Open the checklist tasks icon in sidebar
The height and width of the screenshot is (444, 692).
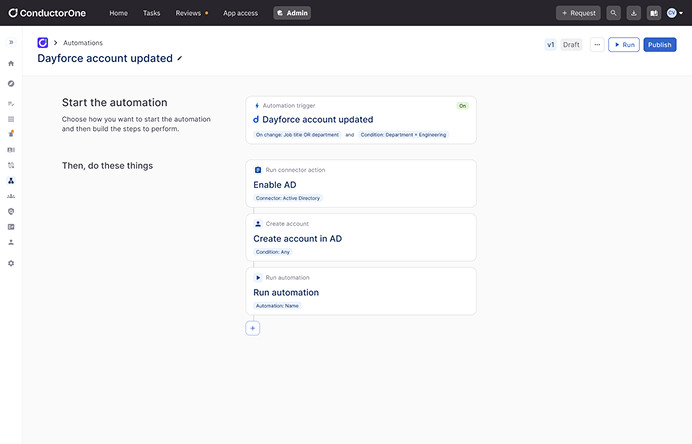(11, 104)
